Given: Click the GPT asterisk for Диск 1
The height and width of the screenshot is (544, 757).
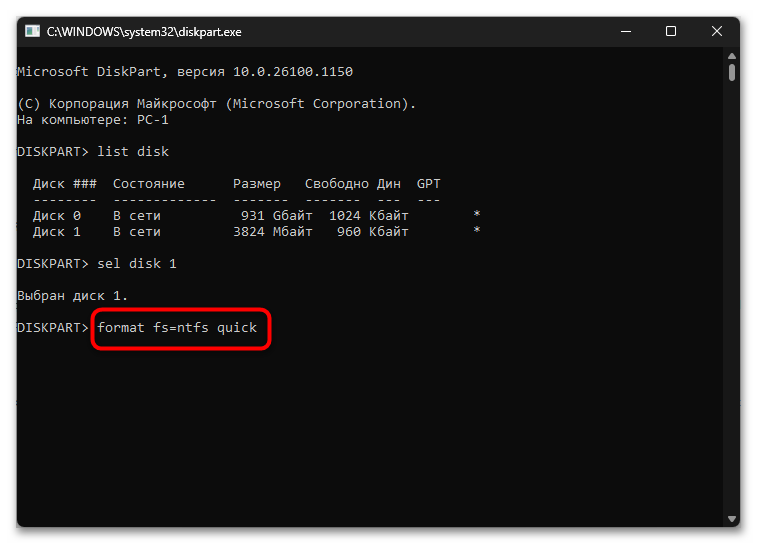Looking at the screenshot, I should tap(477, 230).
